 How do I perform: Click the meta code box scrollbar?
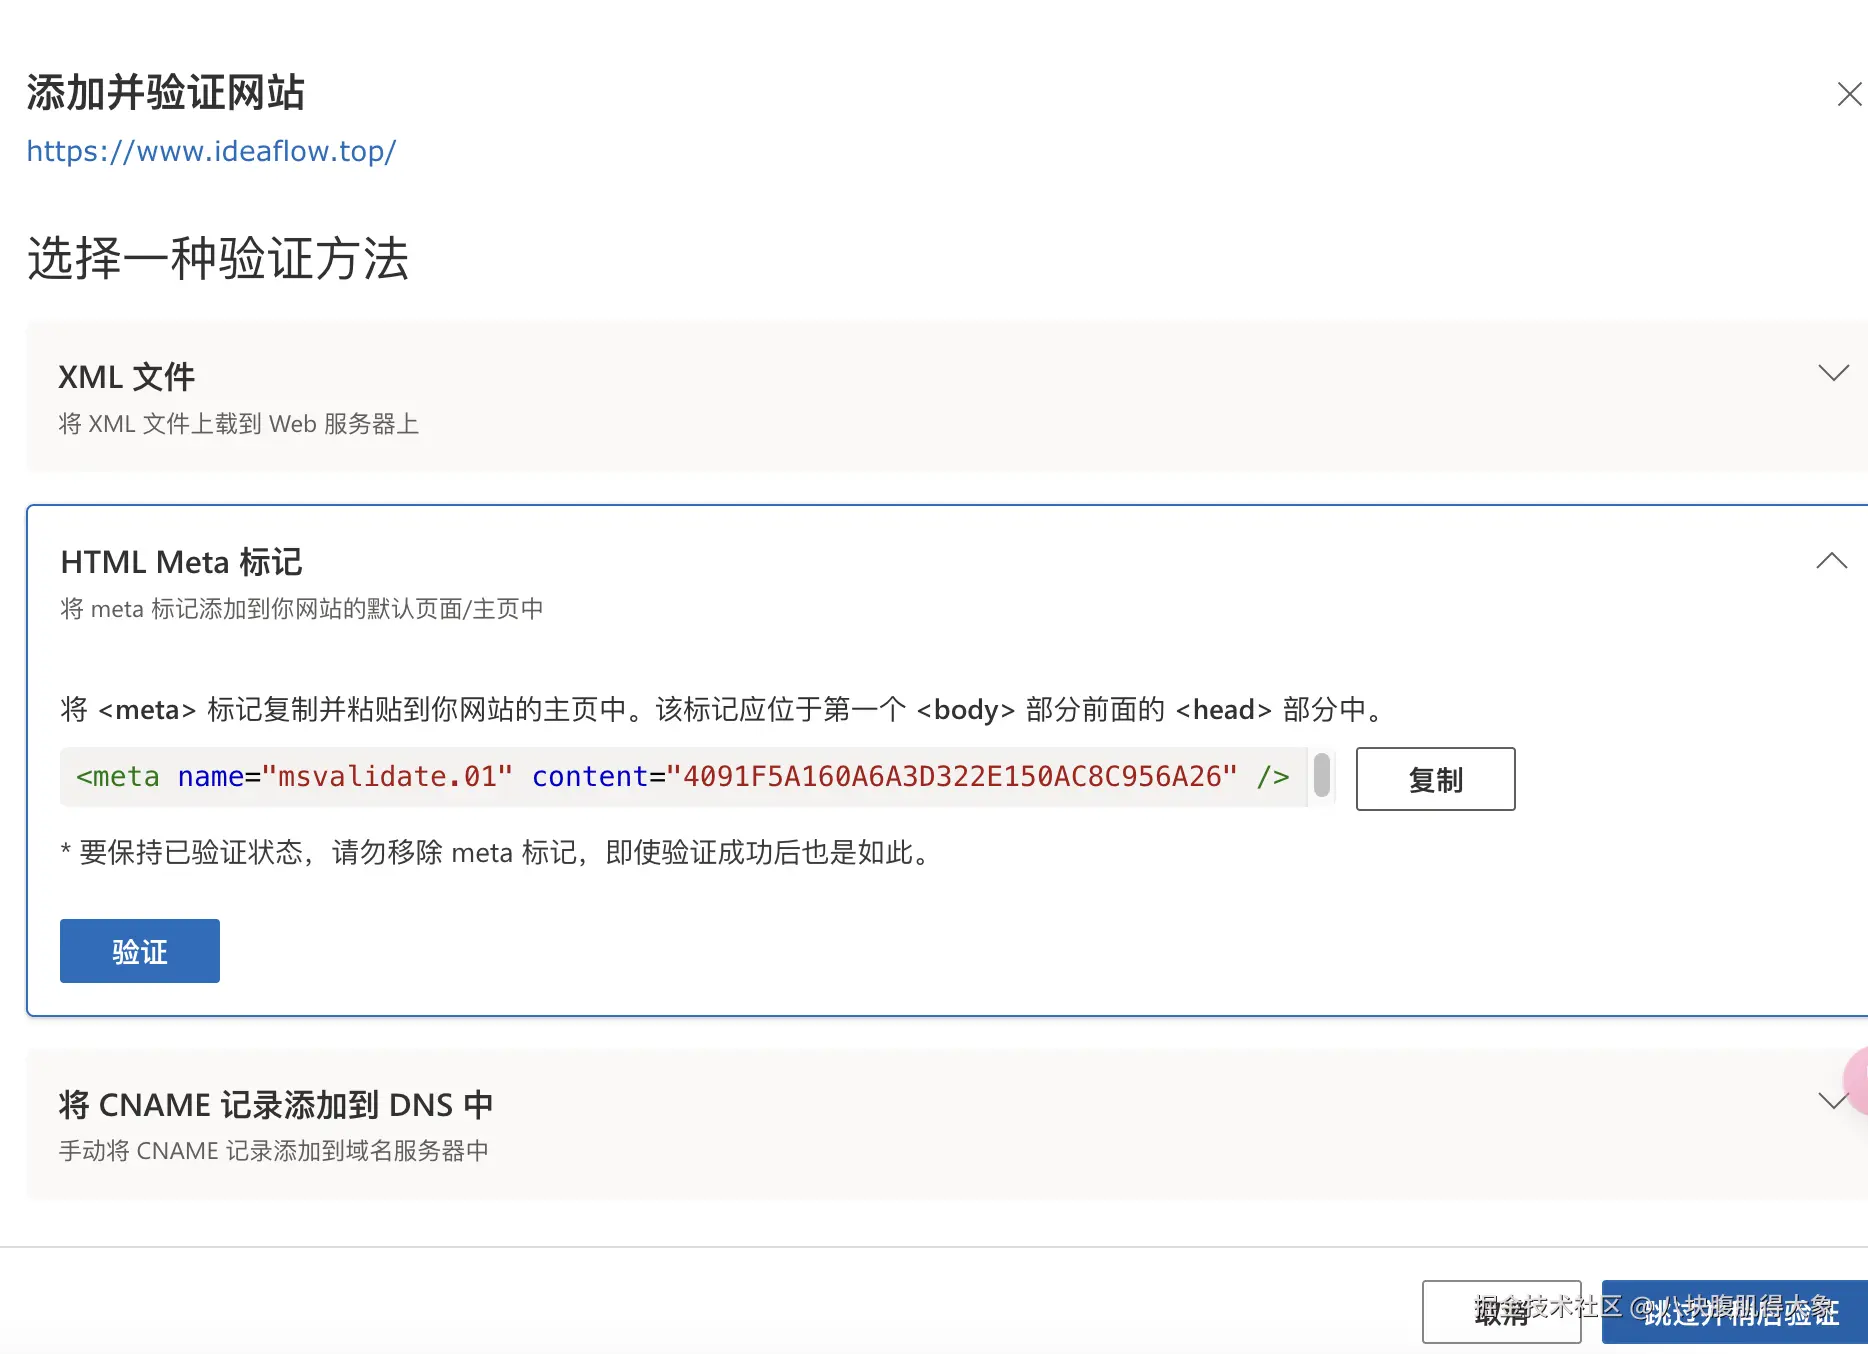(1321, 776)
